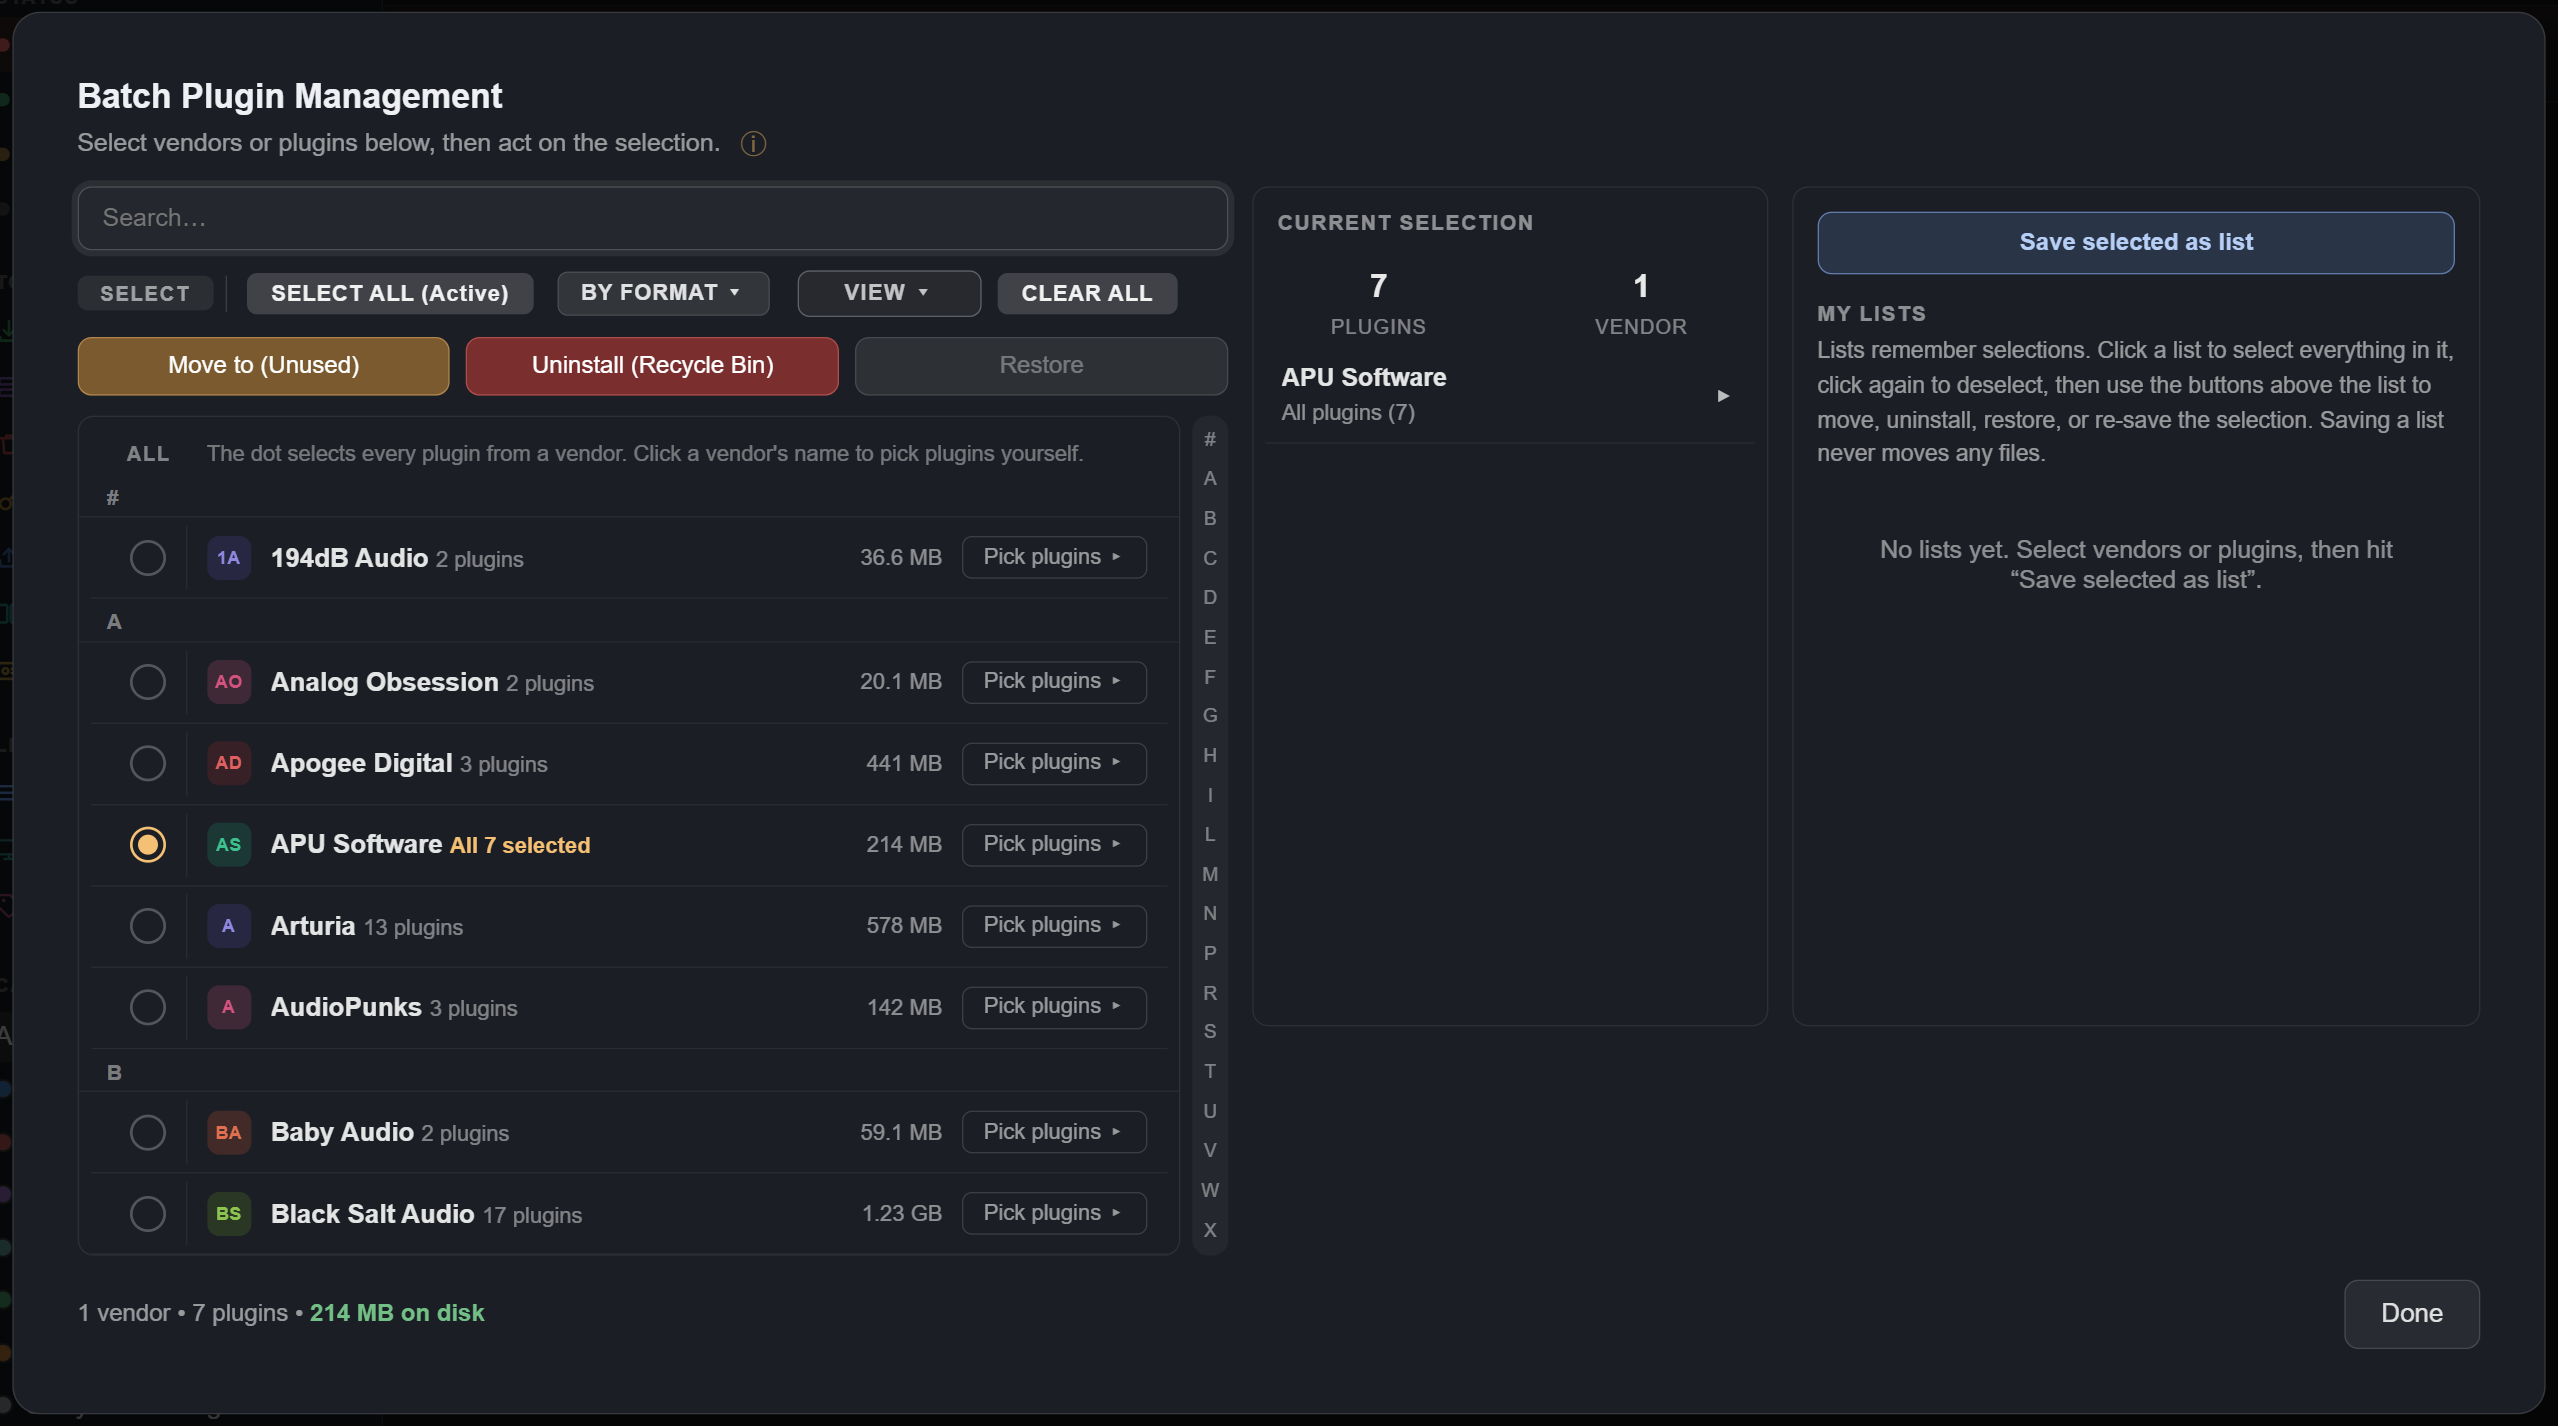Click the CLEAR ALL button
This screenshot has width=2558, height=1426.
[x=1087, y=294]
